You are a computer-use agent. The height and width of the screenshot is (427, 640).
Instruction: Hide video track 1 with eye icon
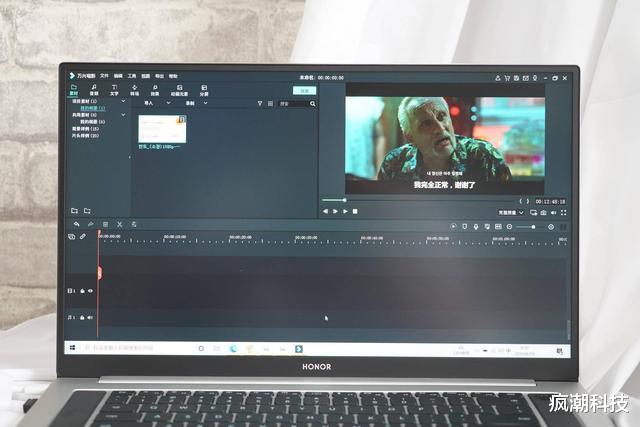click(90, 291)
